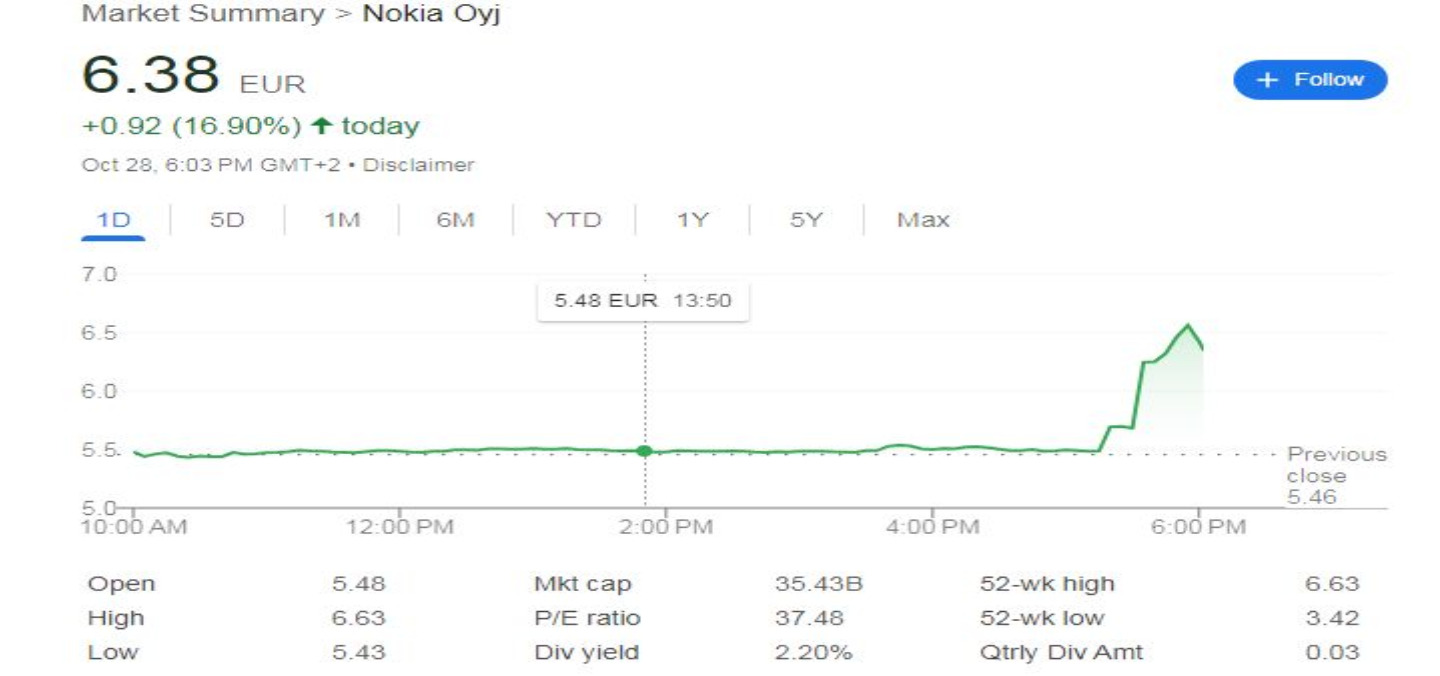Click the green data point on the chart
Image resolution: width=1440 pixels, height=676 pixels.
click(644, 451)
